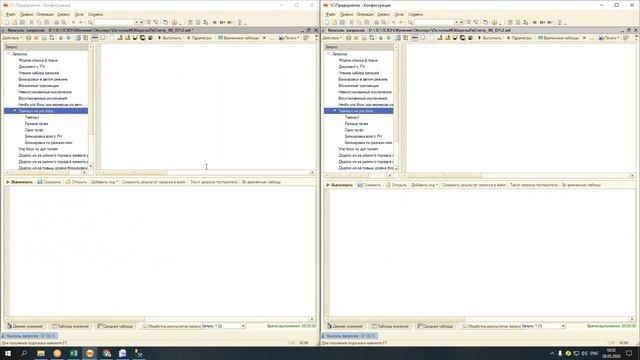Click Save icon in left window toolbar
640x360 pixels.
pyautogui.click(x=22, y=22)
